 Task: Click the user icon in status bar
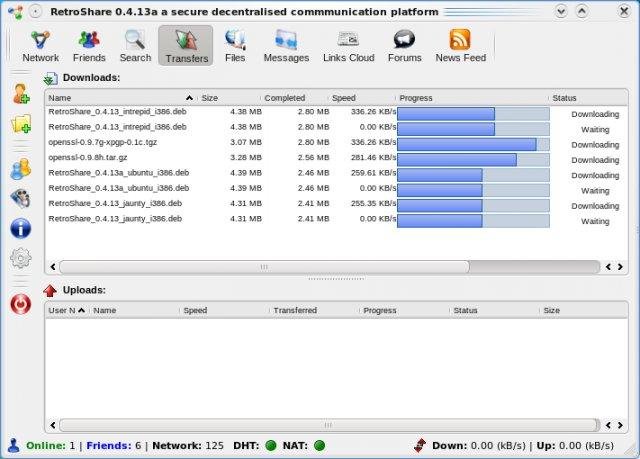13,446
